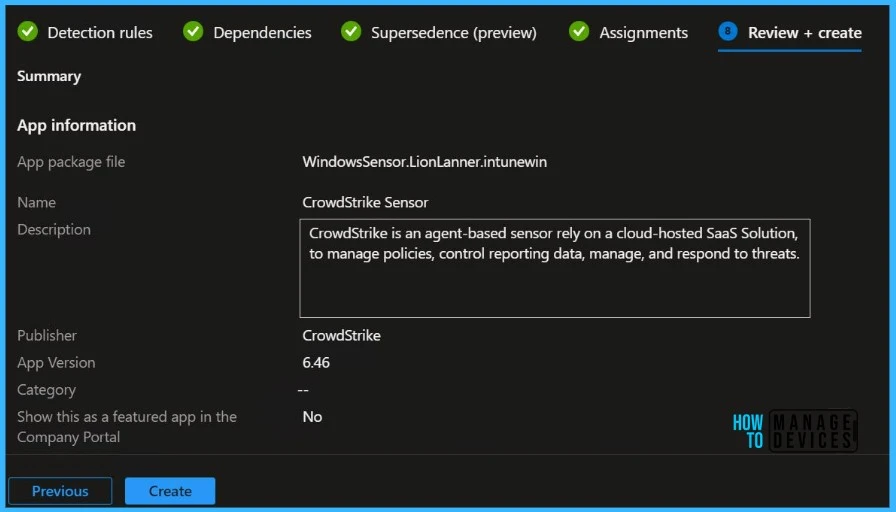The width and height of the screenshot is (896, 512).
Task: Click the App Version value 6.46
Action: [x=316, y=363]
